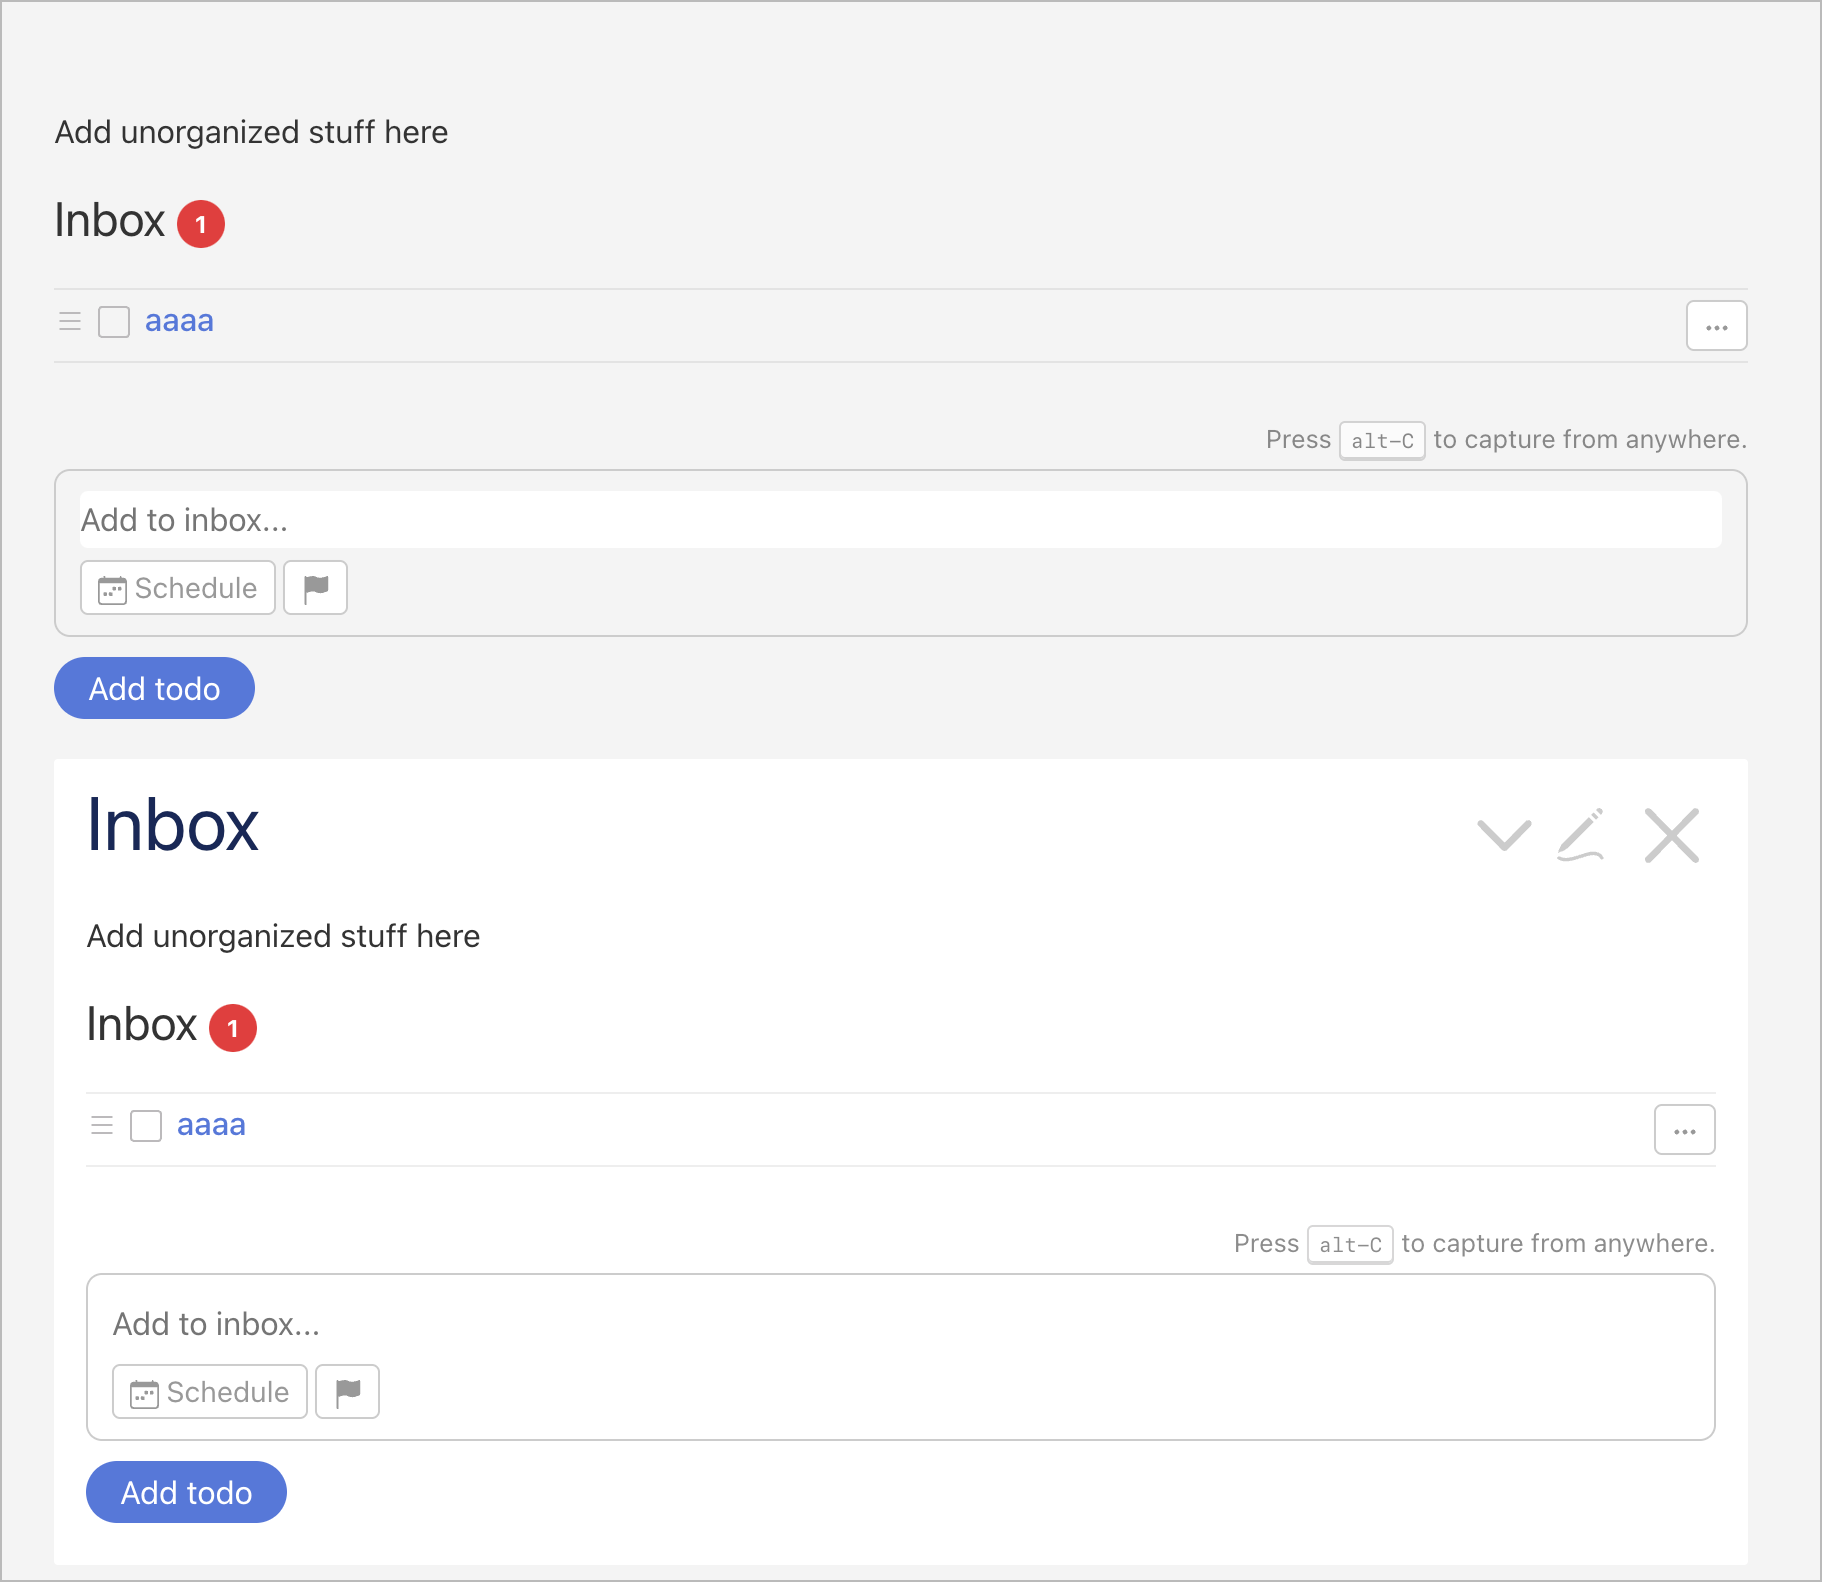This screenshot has height=1582, width=1822.
Task: Click the pencil edit icon beside Inbox title
Action: pyautogui.click(x=1582, y=835)
